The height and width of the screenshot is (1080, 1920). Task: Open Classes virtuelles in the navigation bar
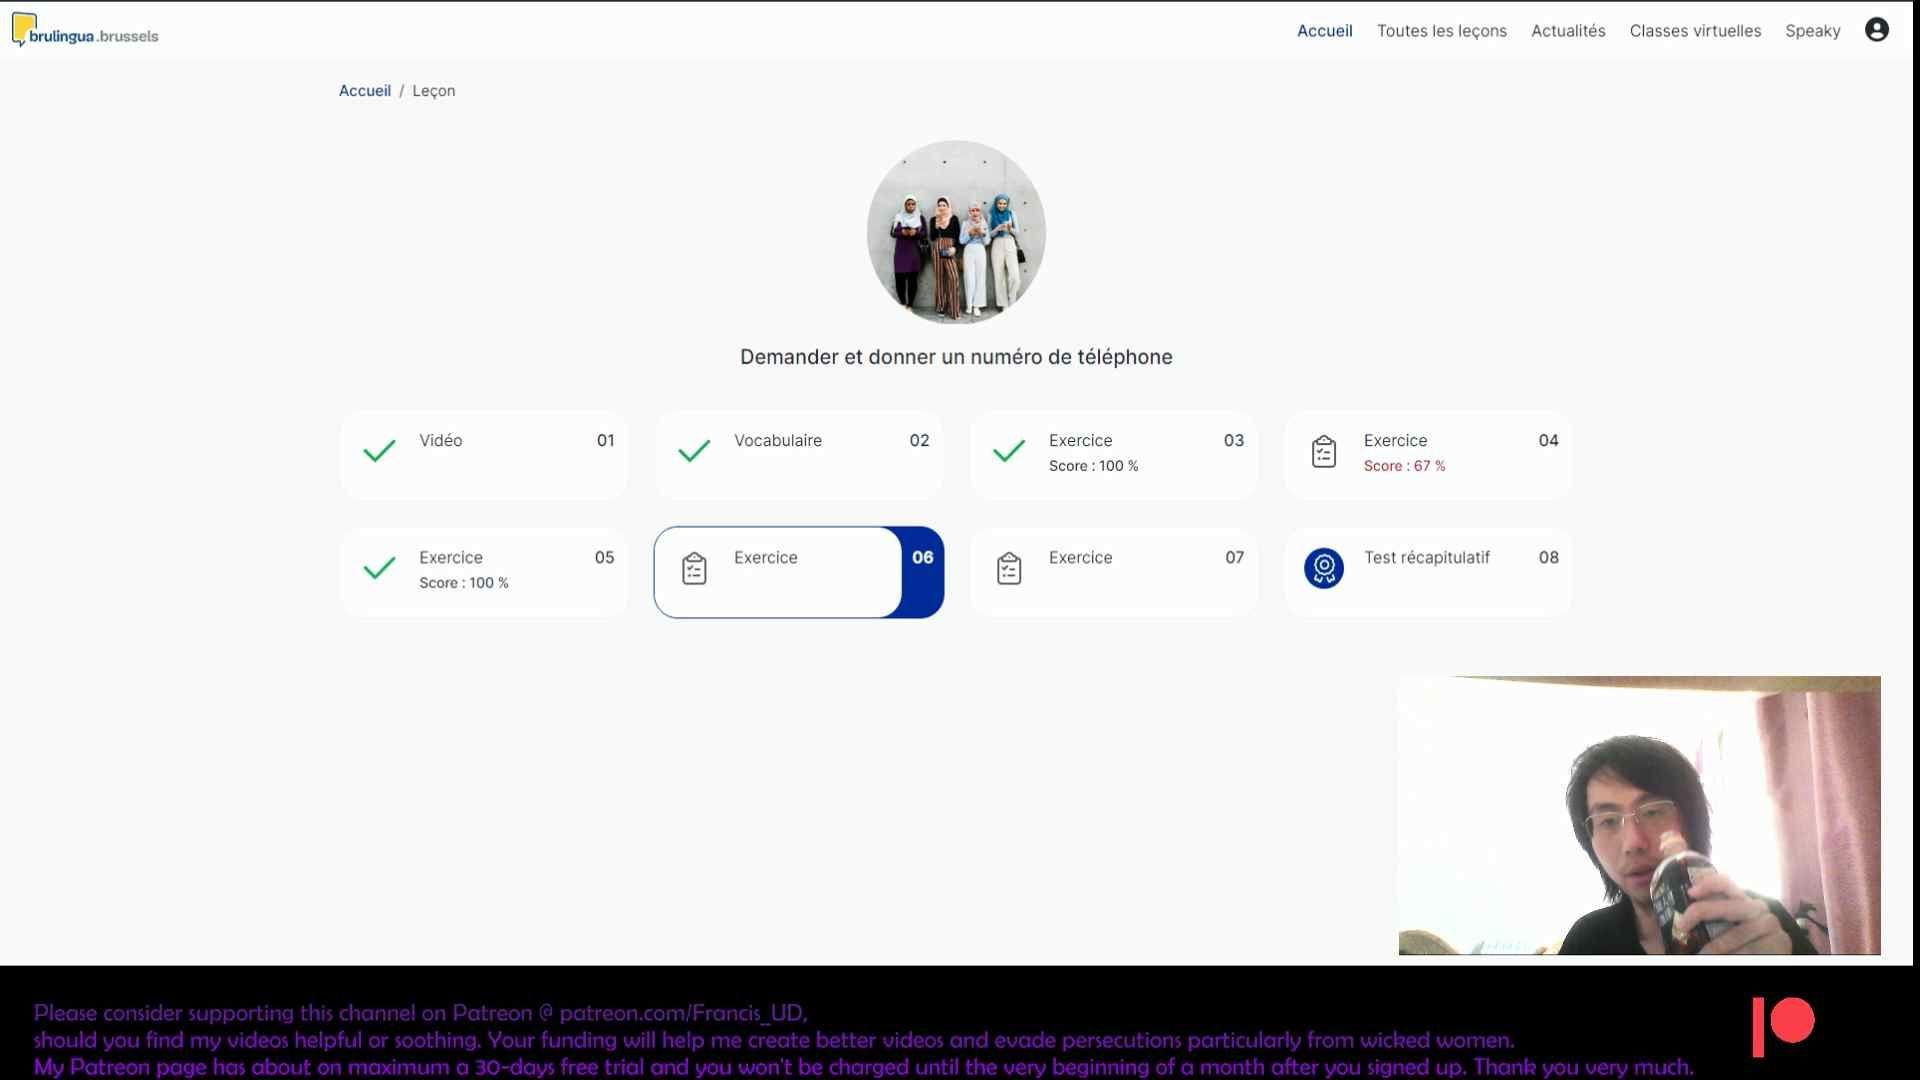(x=1695, y=31)
